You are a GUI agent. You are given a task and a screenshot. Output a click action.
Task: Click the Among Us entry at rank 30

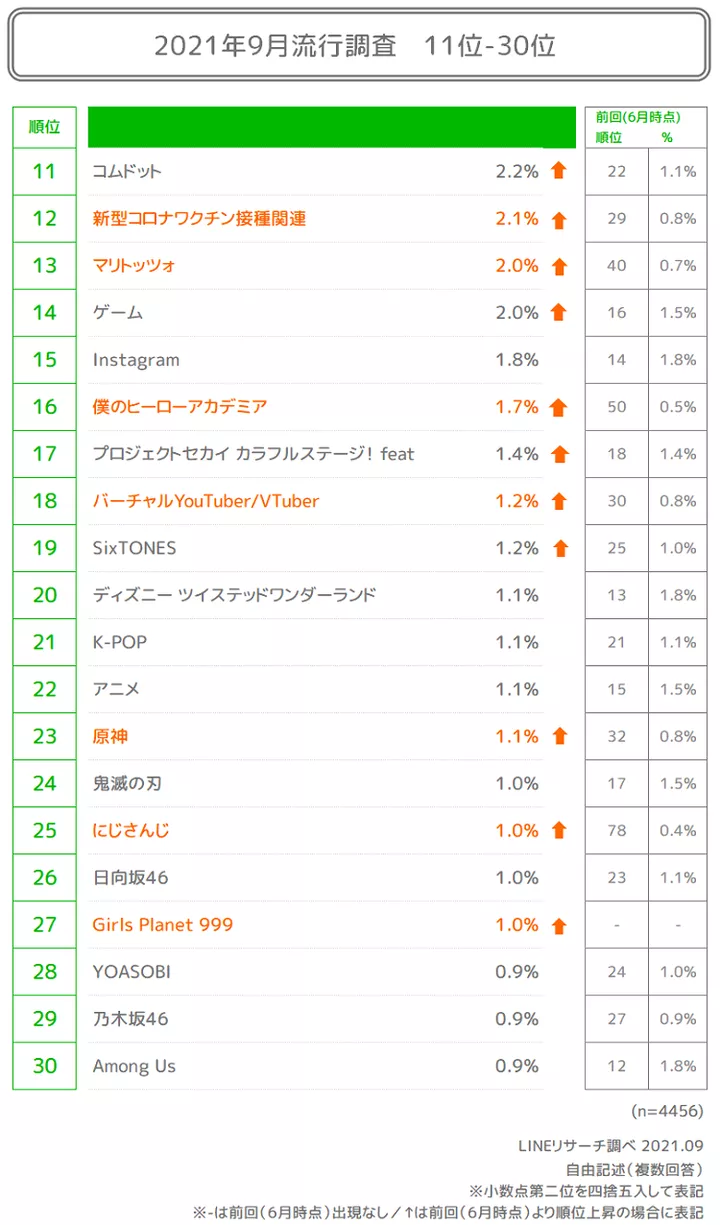(x=134, y=1066)
